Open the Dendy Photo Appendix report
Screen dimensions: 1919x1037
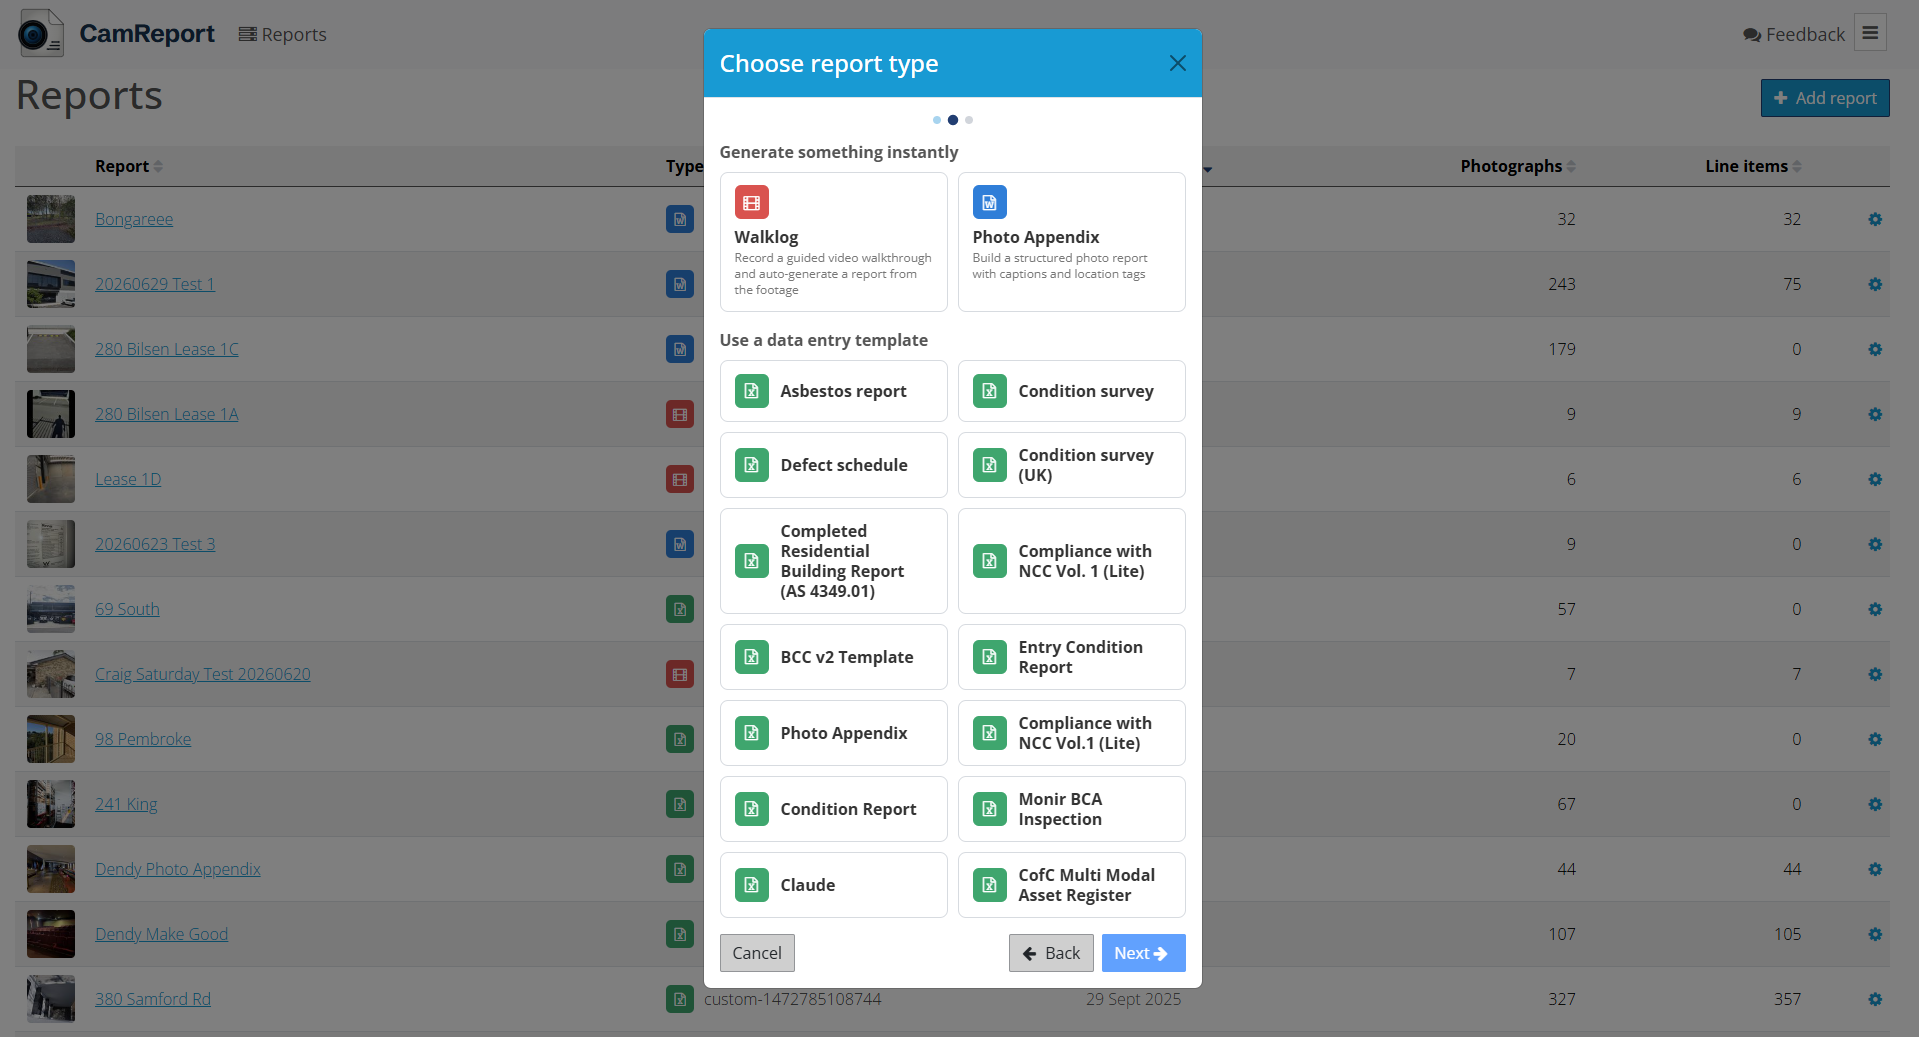pos(178,869)
